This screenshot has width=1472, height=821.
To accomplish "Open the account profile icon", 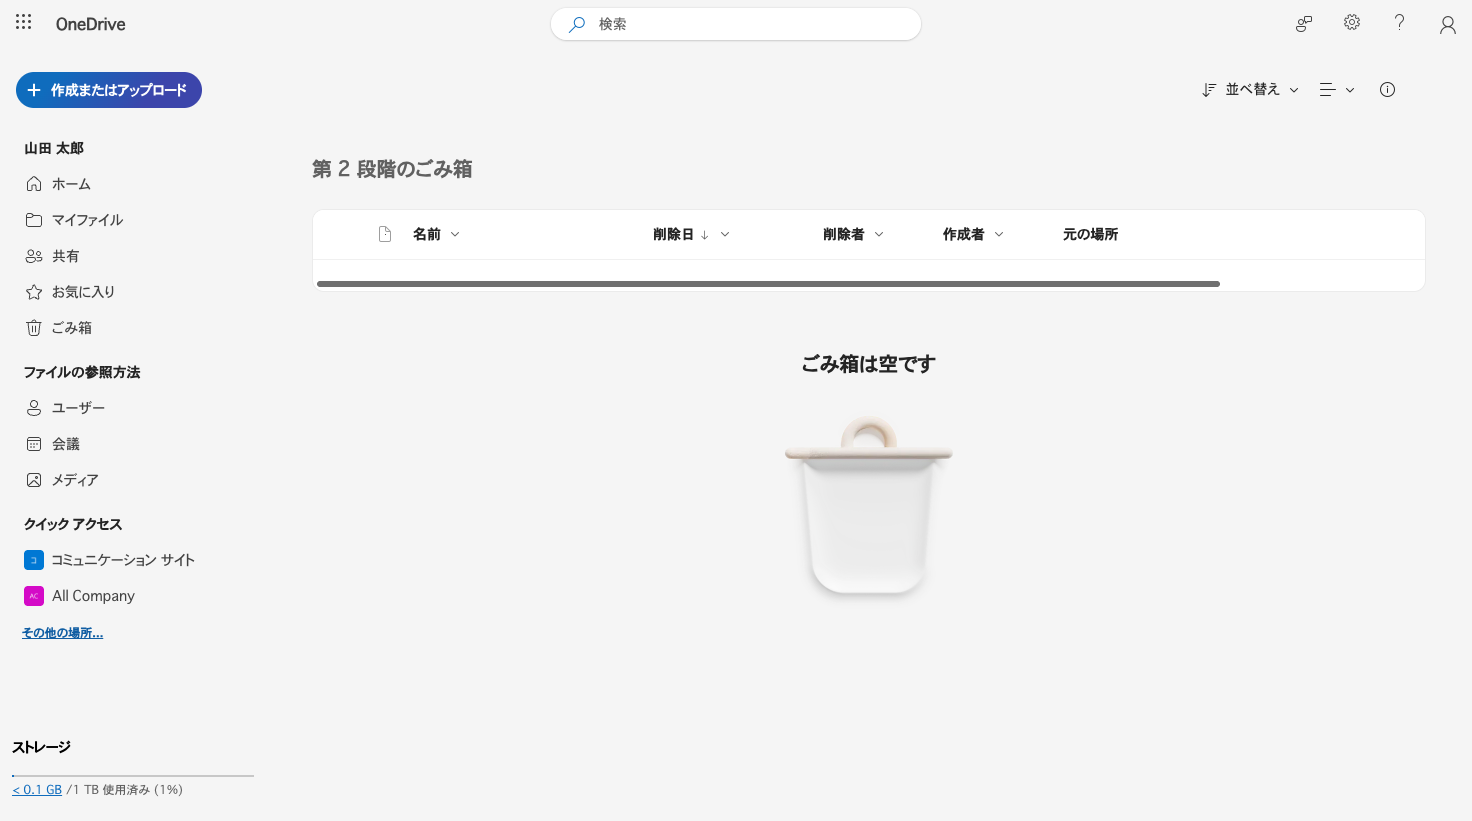I will coord(1448,25).
